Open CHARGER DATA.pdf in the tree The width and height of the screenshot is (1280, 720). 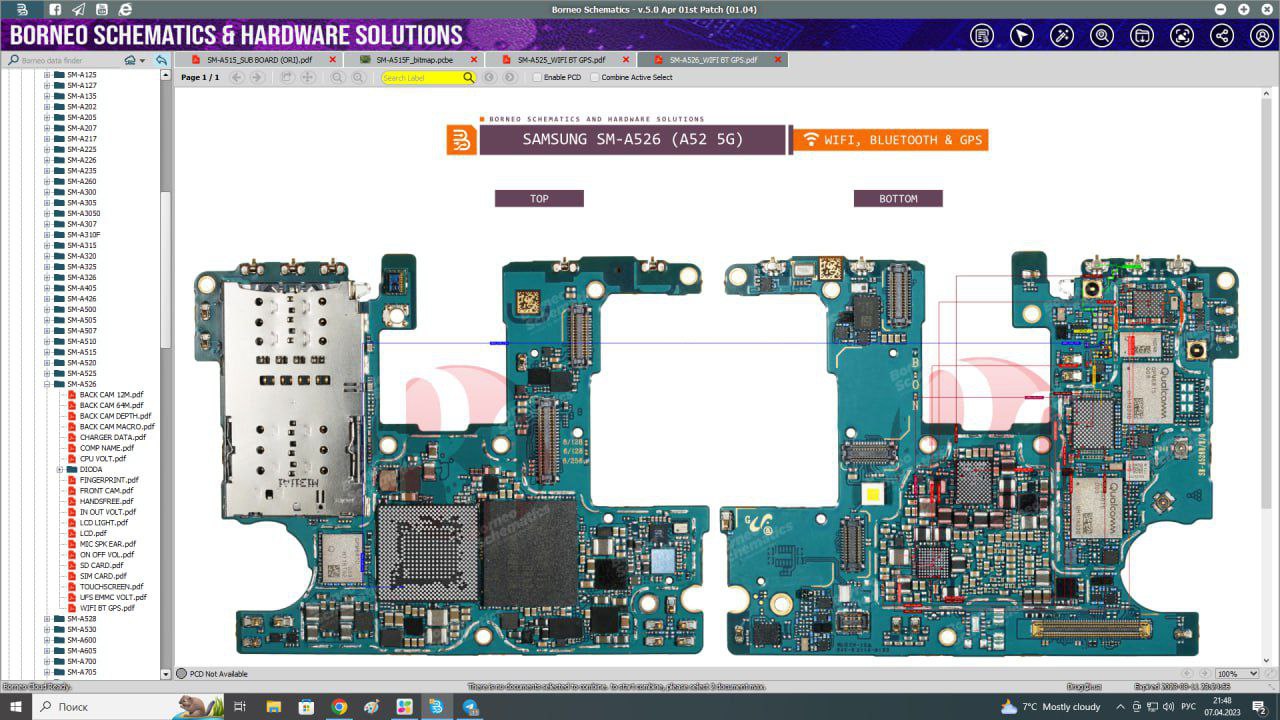[x=112, y=437]
